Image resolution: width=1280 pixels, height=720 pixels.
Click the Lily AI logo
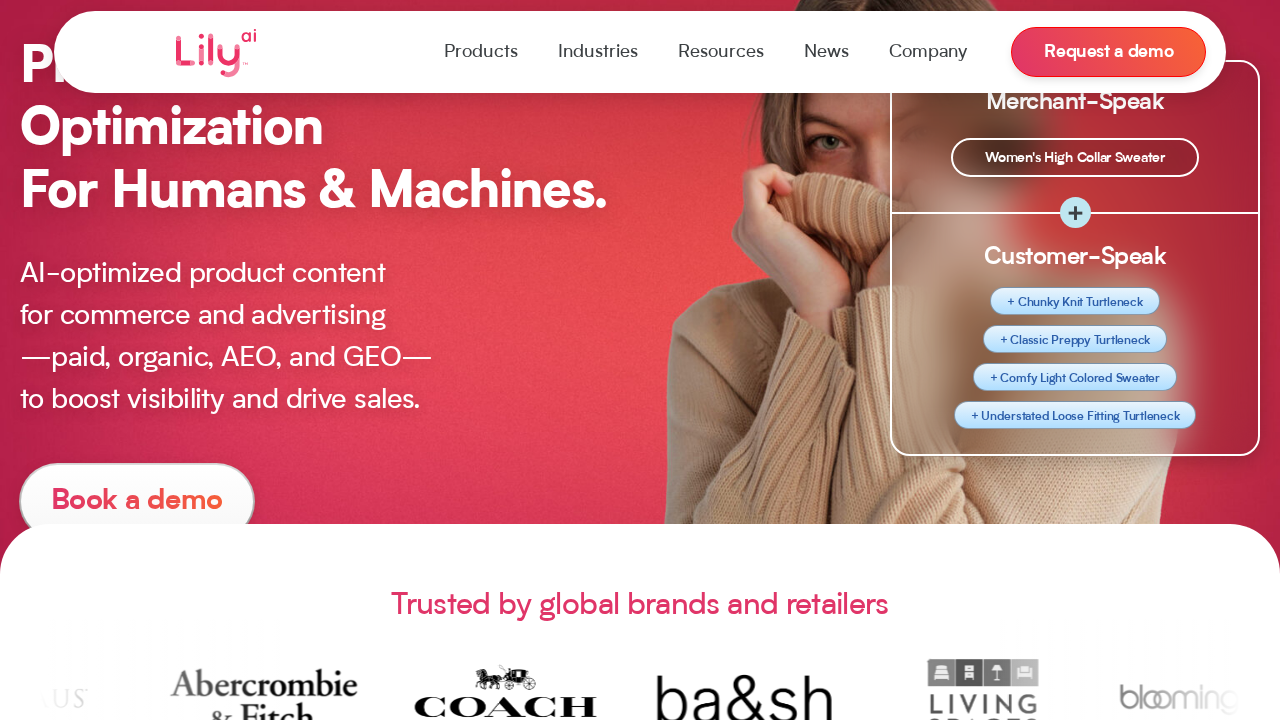coord(216,53)
